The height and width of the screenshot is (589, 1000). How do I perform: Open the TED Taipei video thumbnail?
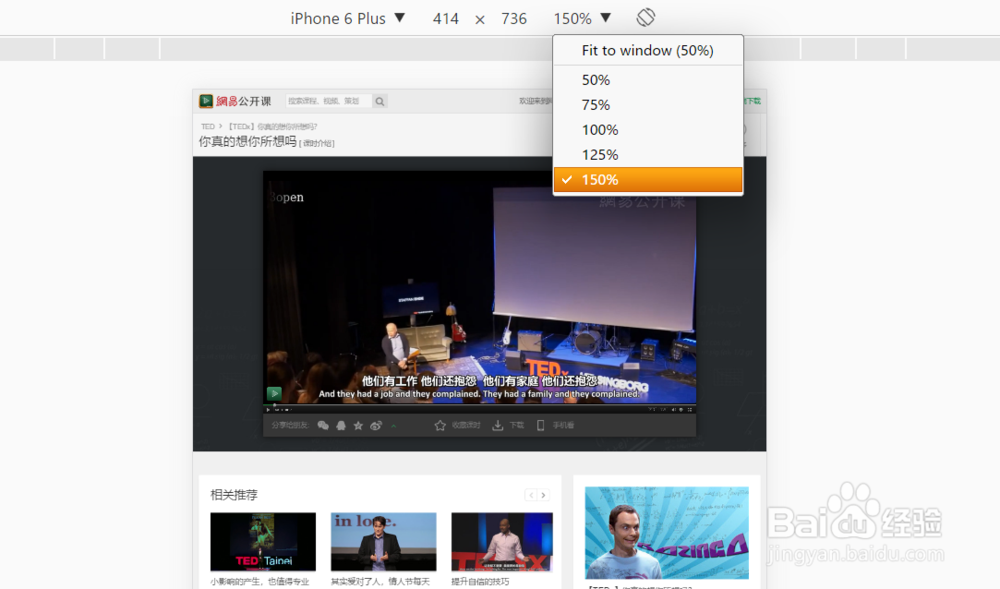[263, 541]
